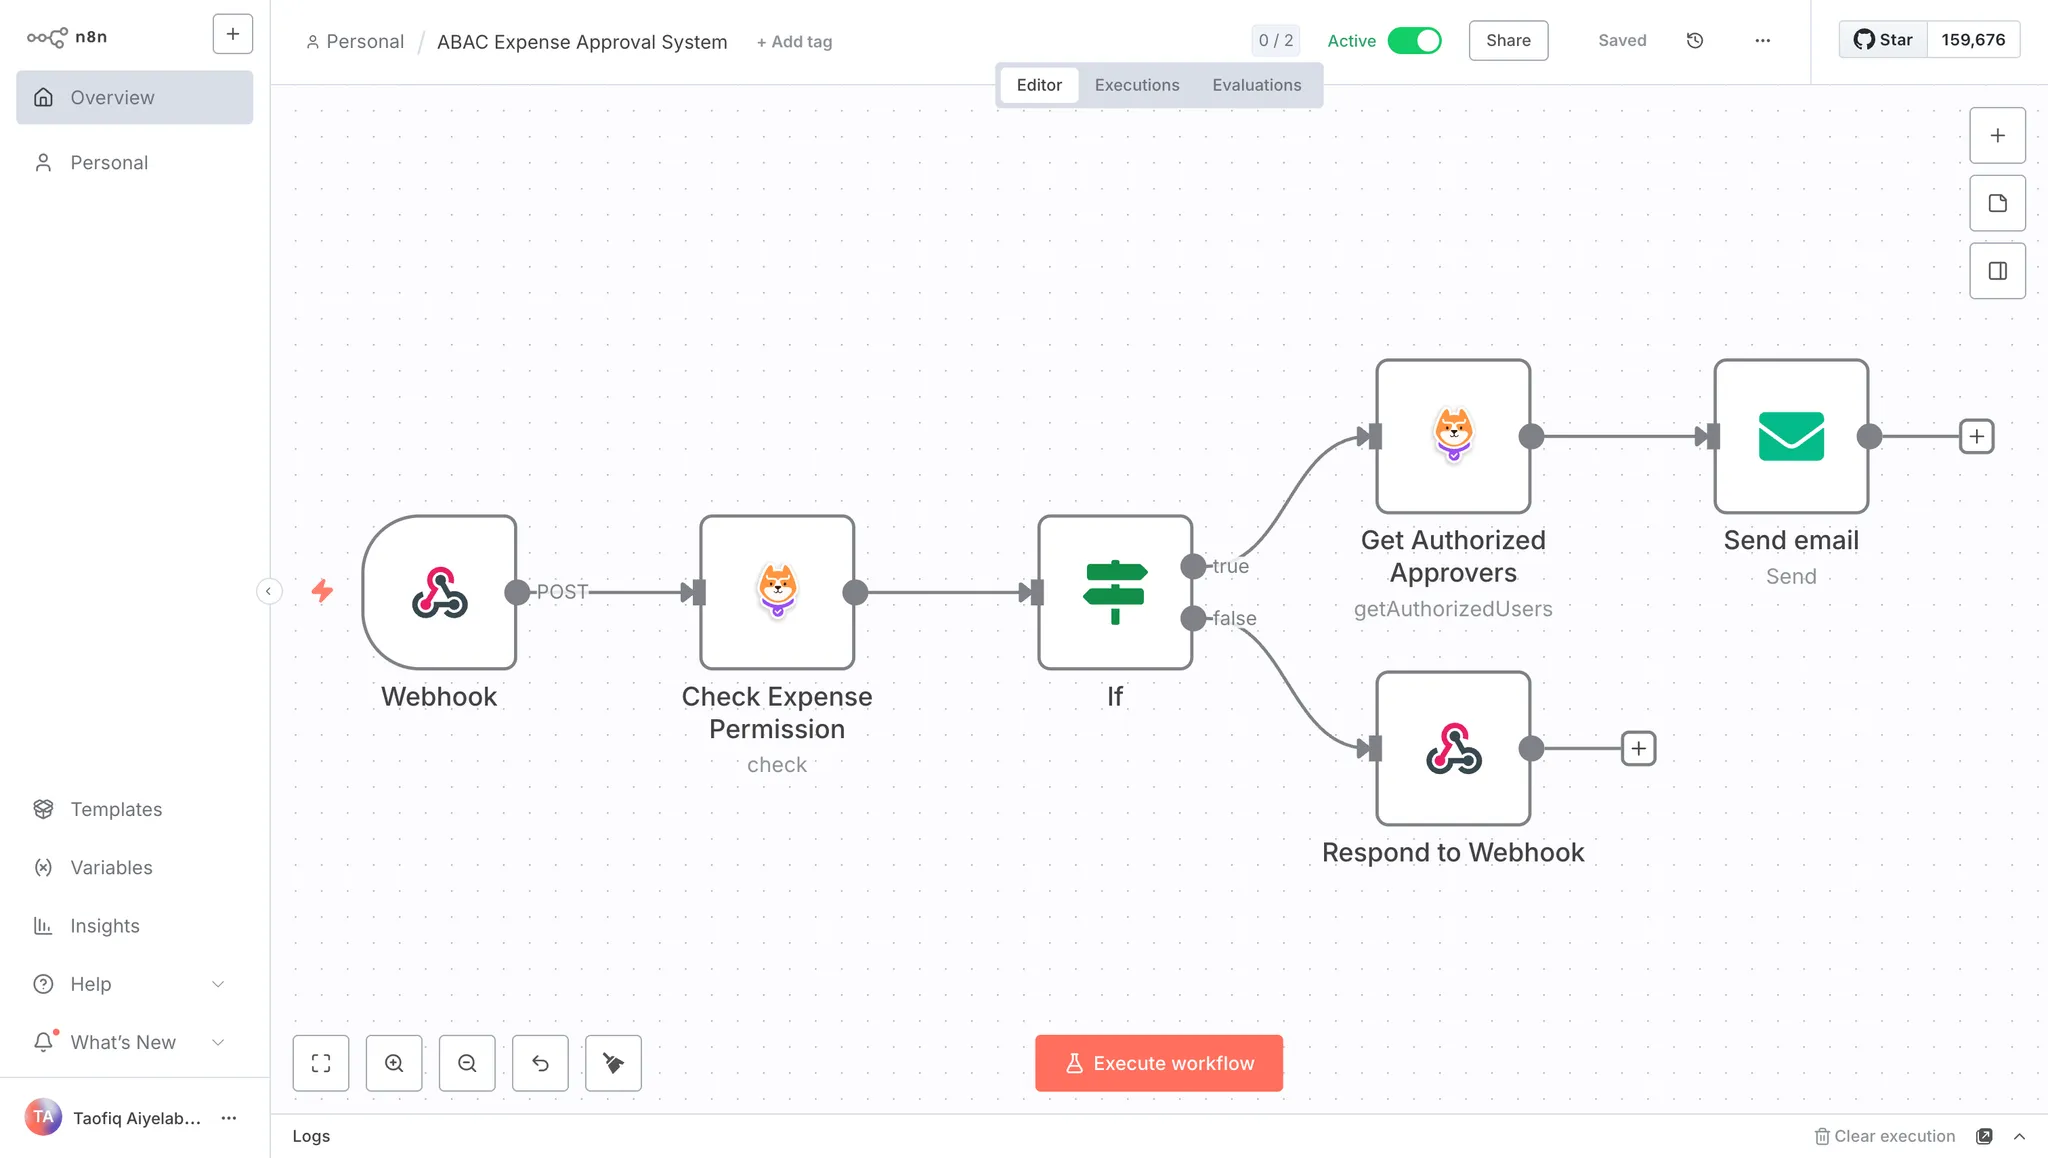Toggle the side panel view button
Image resolution: width=2048 pixels, height=1158 pixels.
1997,271
